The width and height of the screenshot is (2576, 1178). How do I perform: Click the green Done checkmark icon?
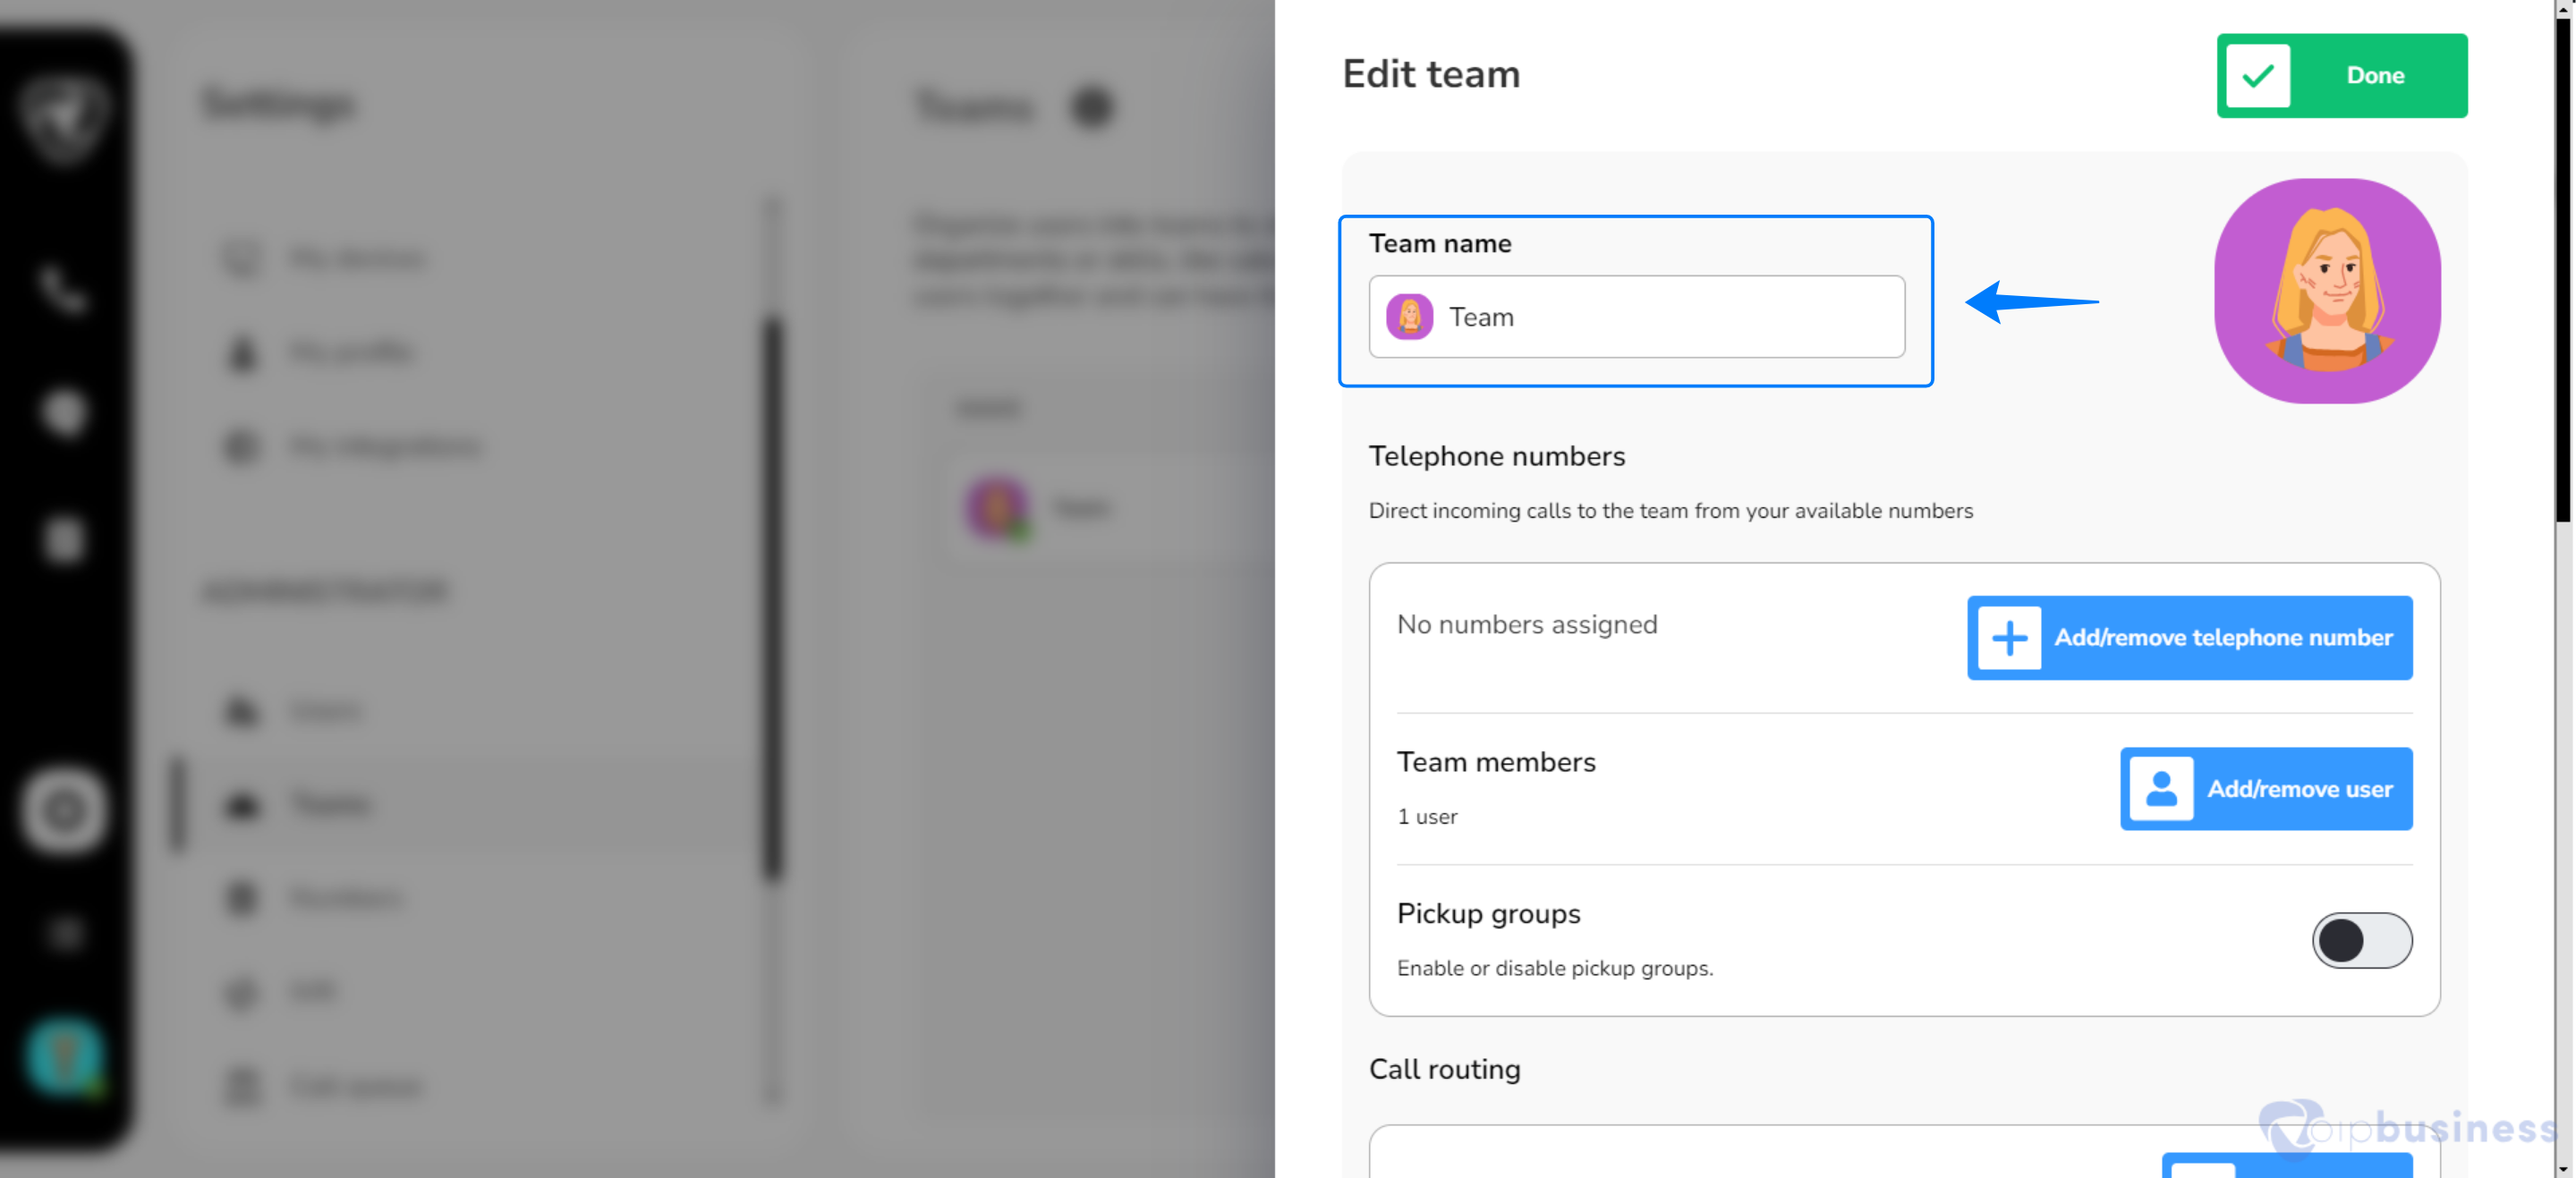(x=2258, y=76)
